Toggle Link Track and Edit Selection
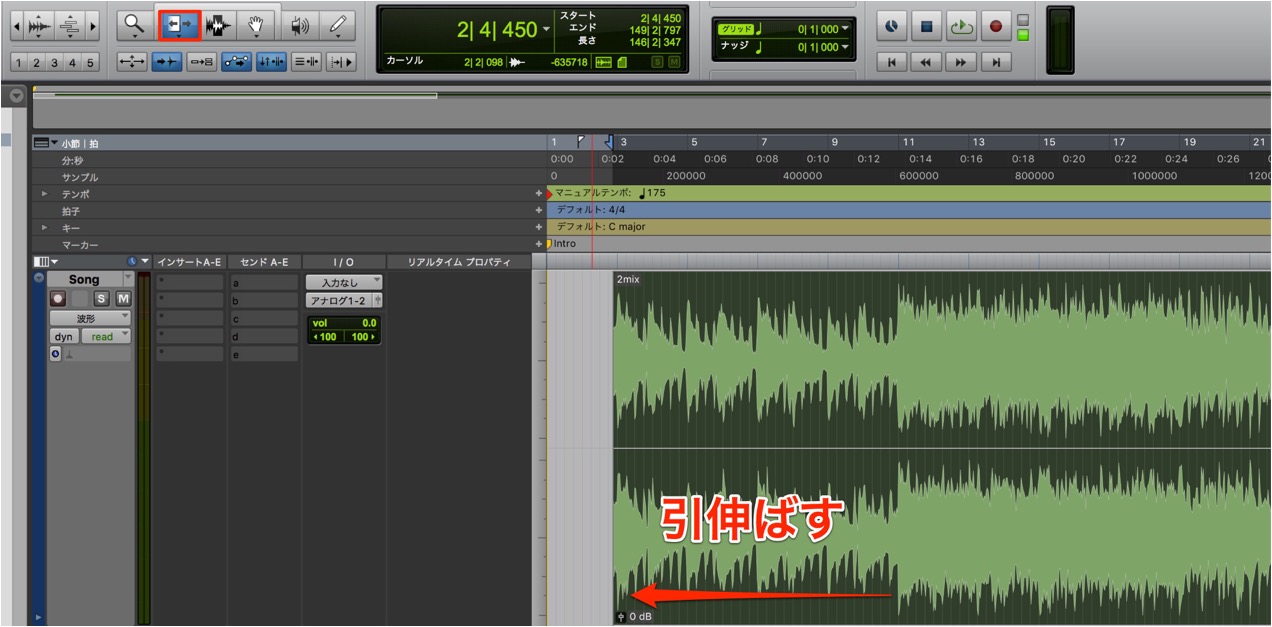The width and height of the screenshot is (1272, 627). [x=306, y=62]
